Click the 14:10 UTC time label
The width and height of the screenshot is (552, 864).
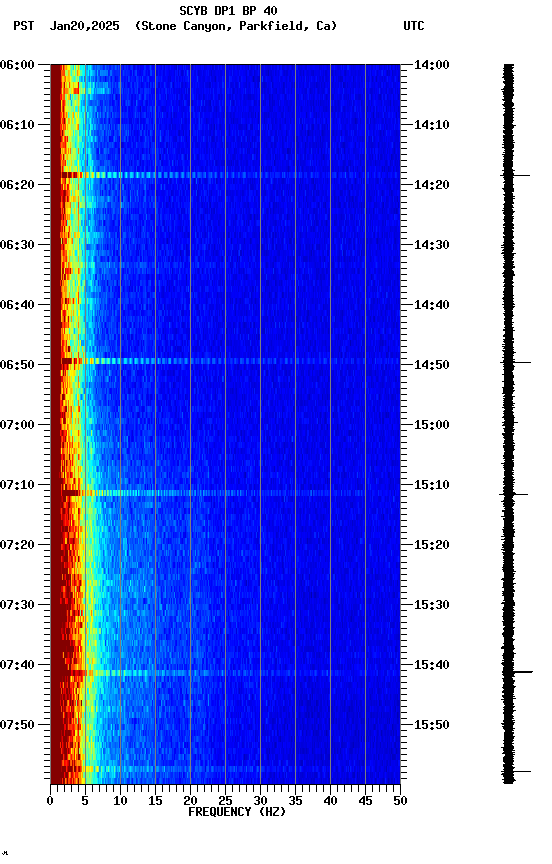click(x=432, y=125)
